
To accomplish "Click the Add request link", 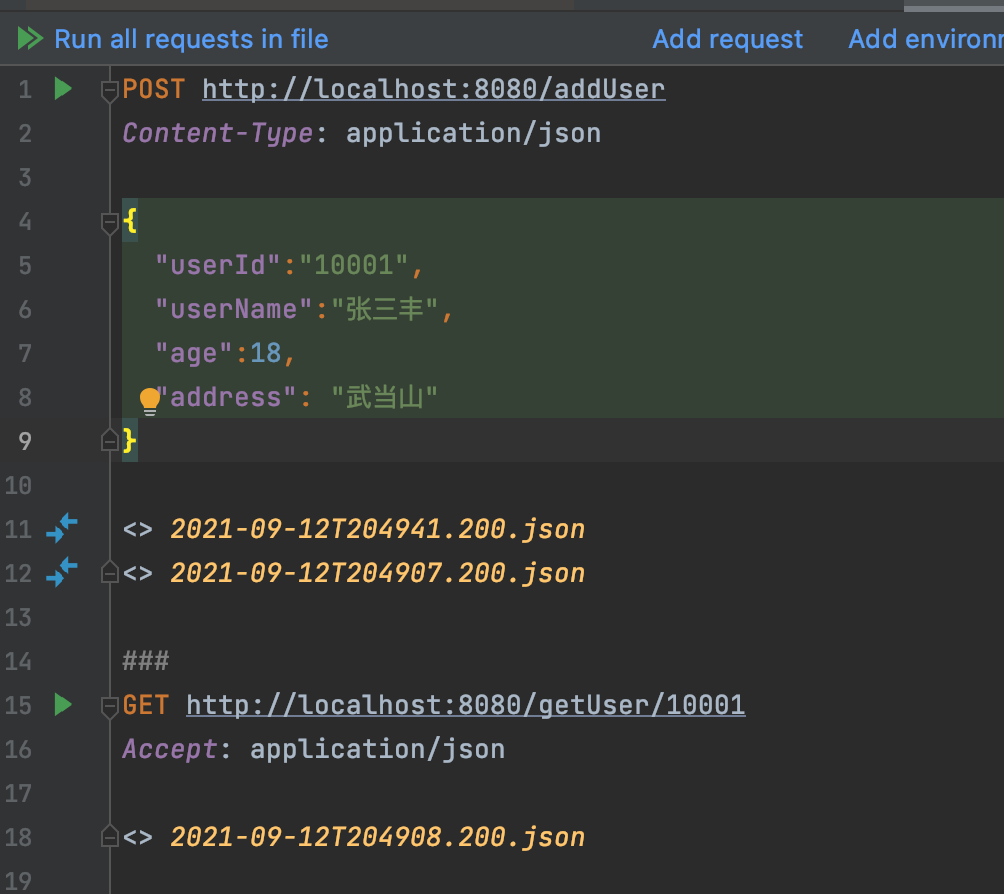I will [x=727, y=39].
